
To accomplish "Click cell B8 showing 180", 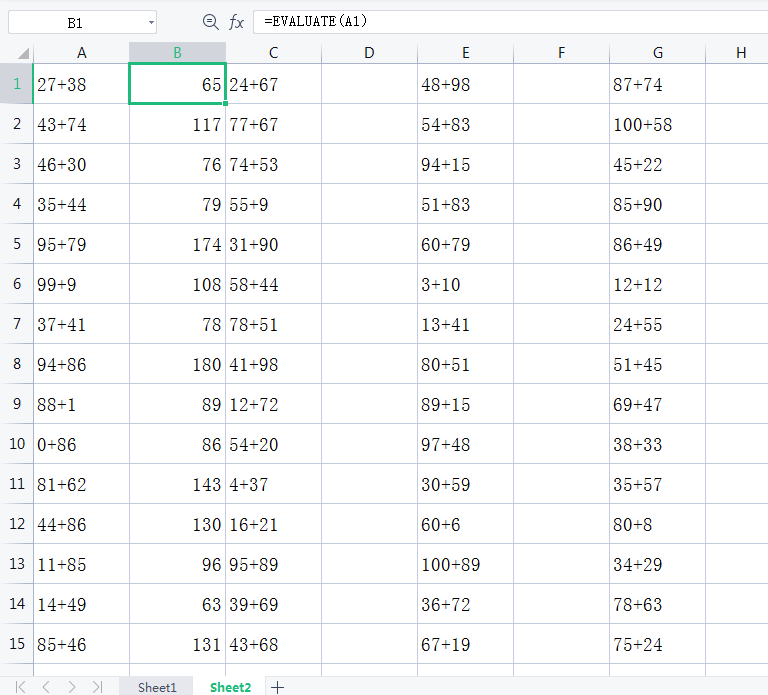I will [177, 364].
